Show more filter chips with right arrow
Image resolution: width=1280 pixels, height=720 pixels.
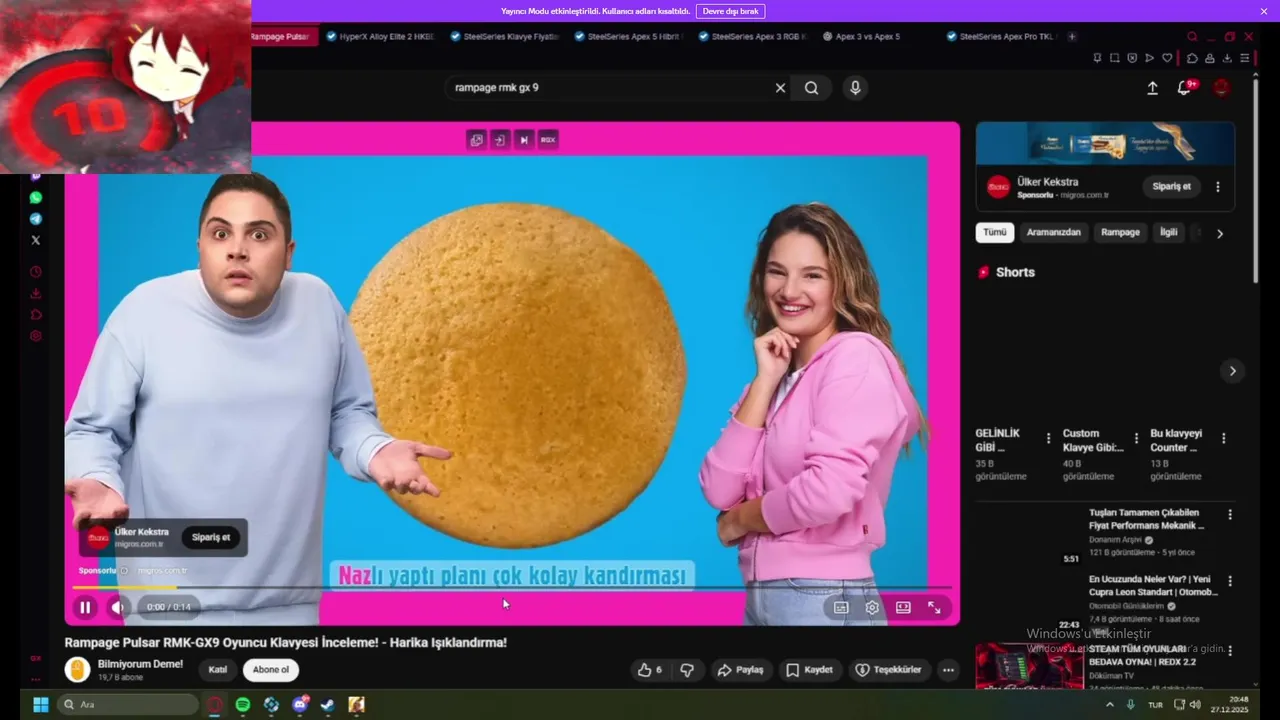1220,233
